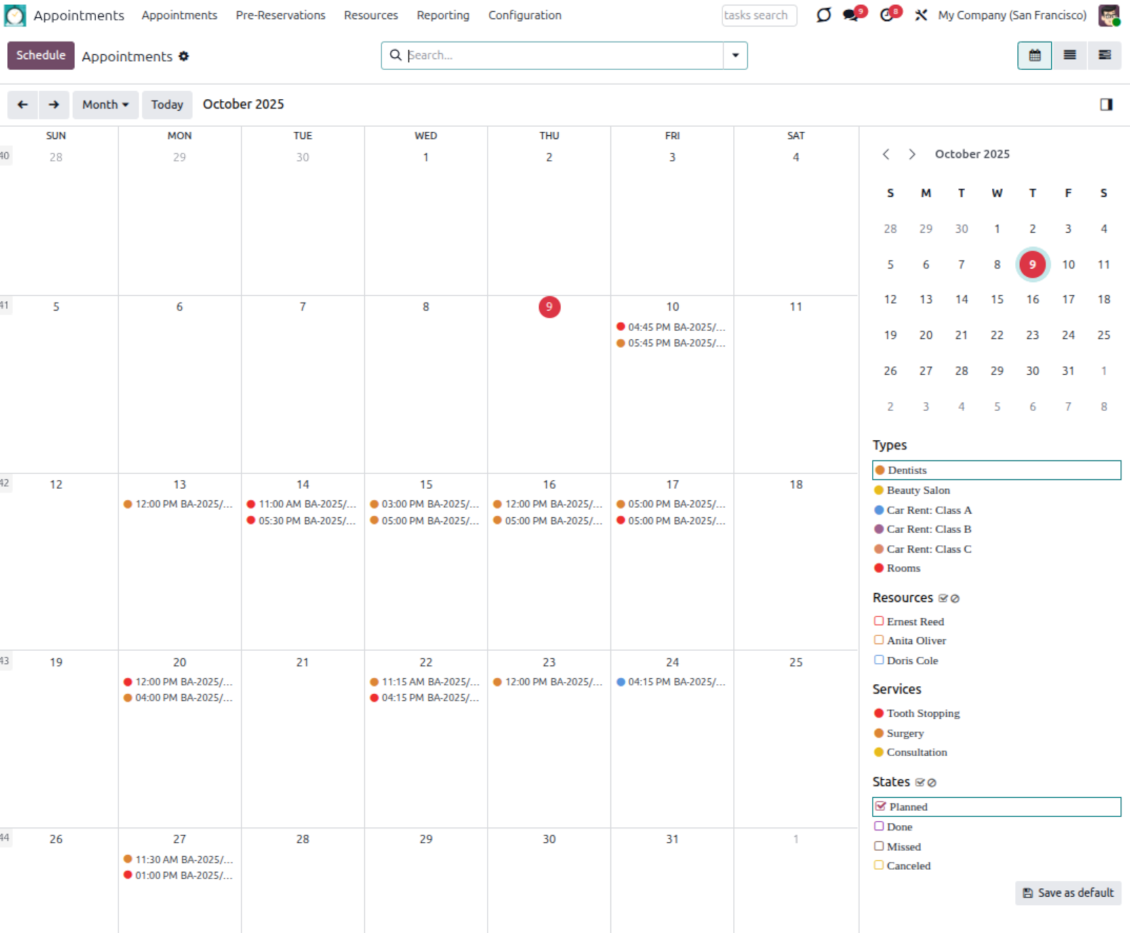1130x933 pixels.
Task: Expand the search options dropdown arrow
Action: click(x=736, y=56)
